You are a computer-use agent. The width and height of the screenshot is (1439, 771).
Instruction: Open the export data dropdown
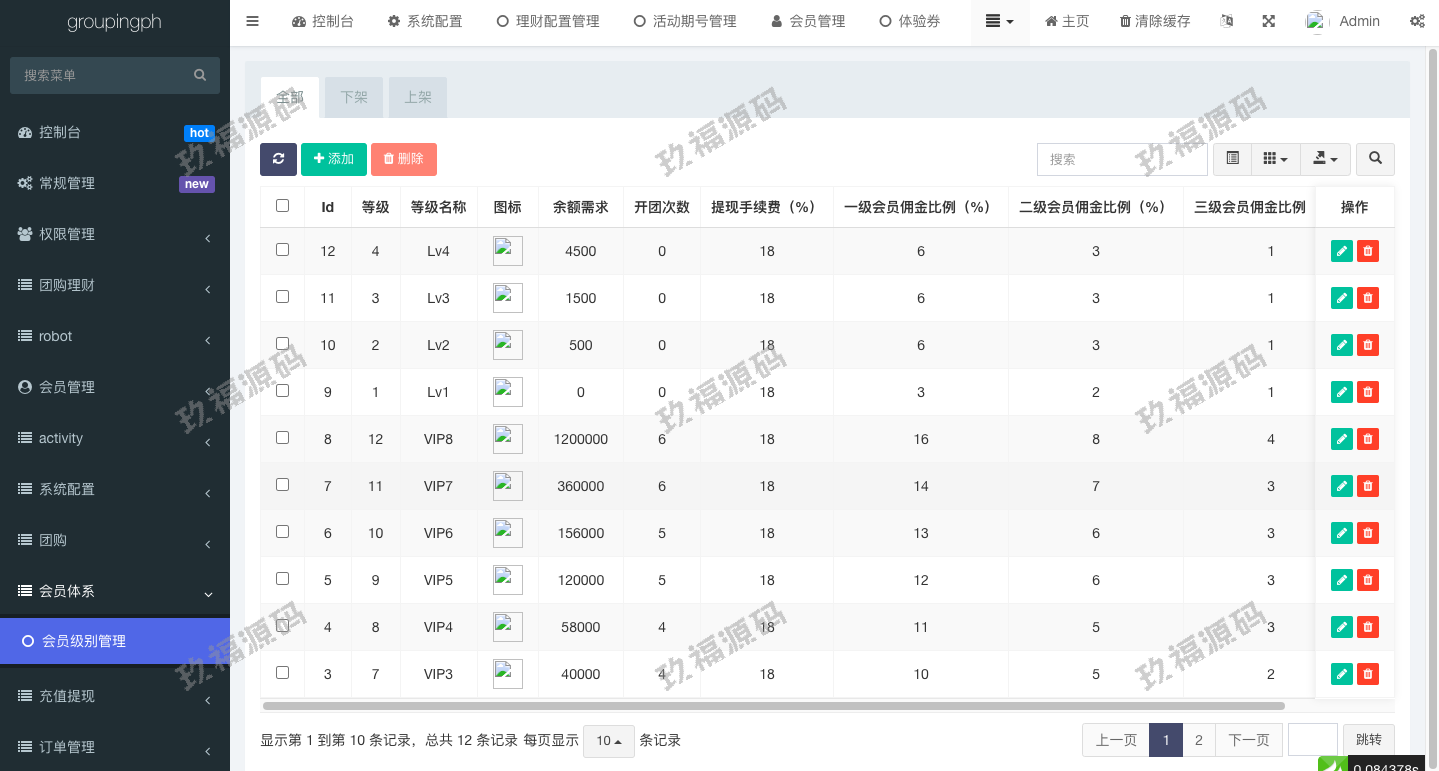pyautogui.click(x=1326, y=159)
